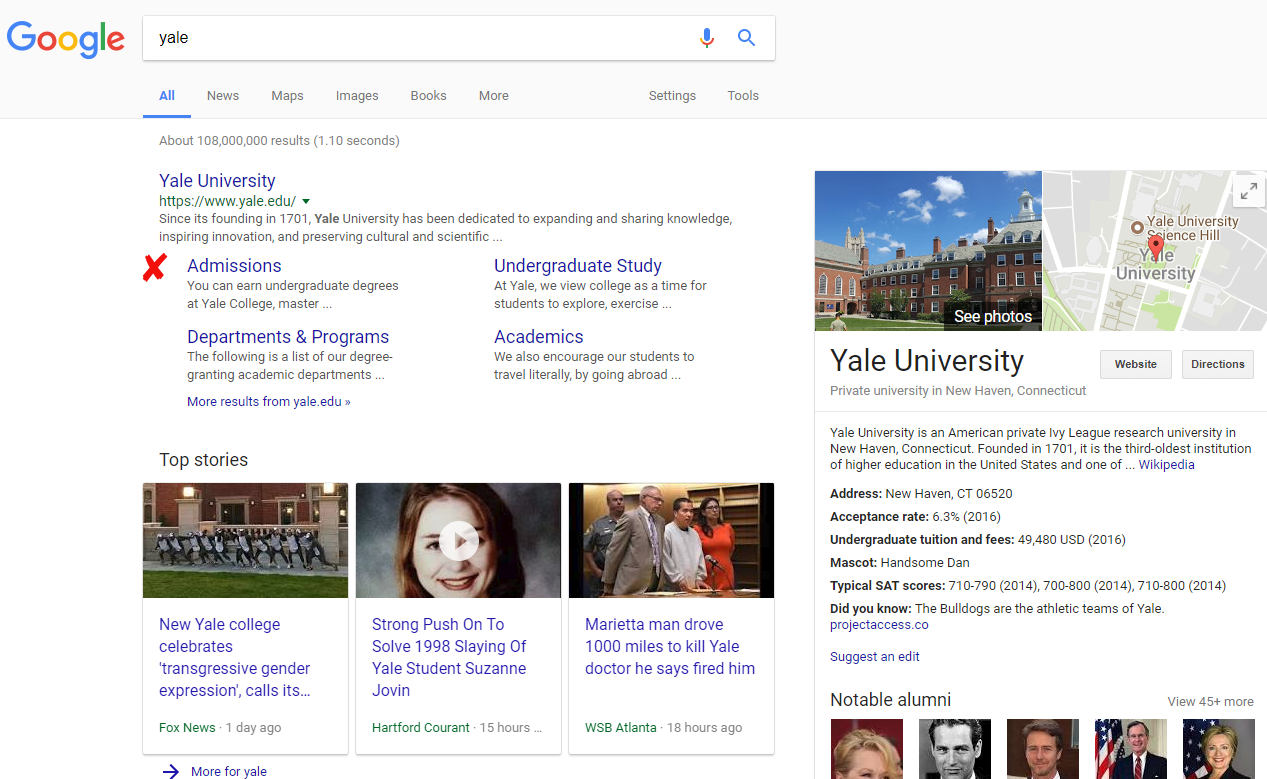The width and height of the screenshot is (1267, 779).
Task: Click the Google logo
Action: tap(66, 39)
